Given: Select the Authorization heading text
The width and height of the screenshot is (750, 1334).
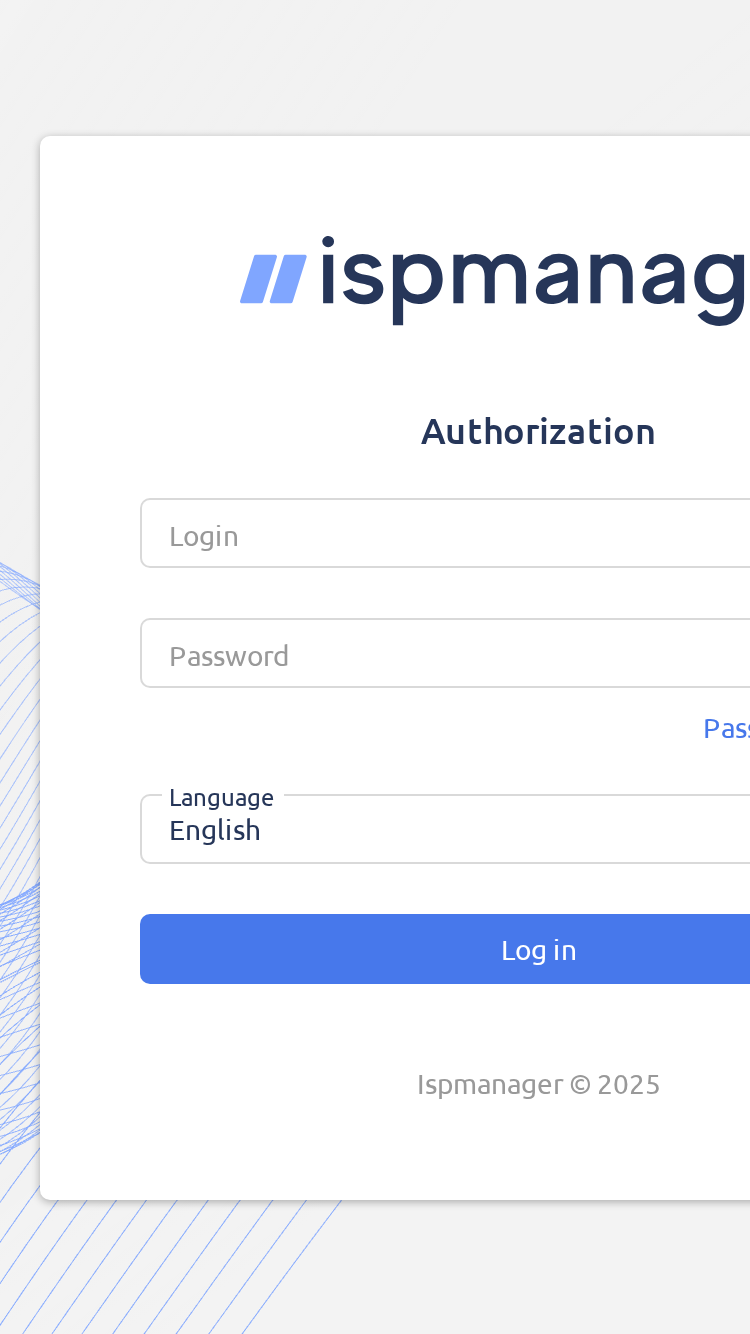Looking at the screenshot, I should pyautogui.click(x=538, y=432).
